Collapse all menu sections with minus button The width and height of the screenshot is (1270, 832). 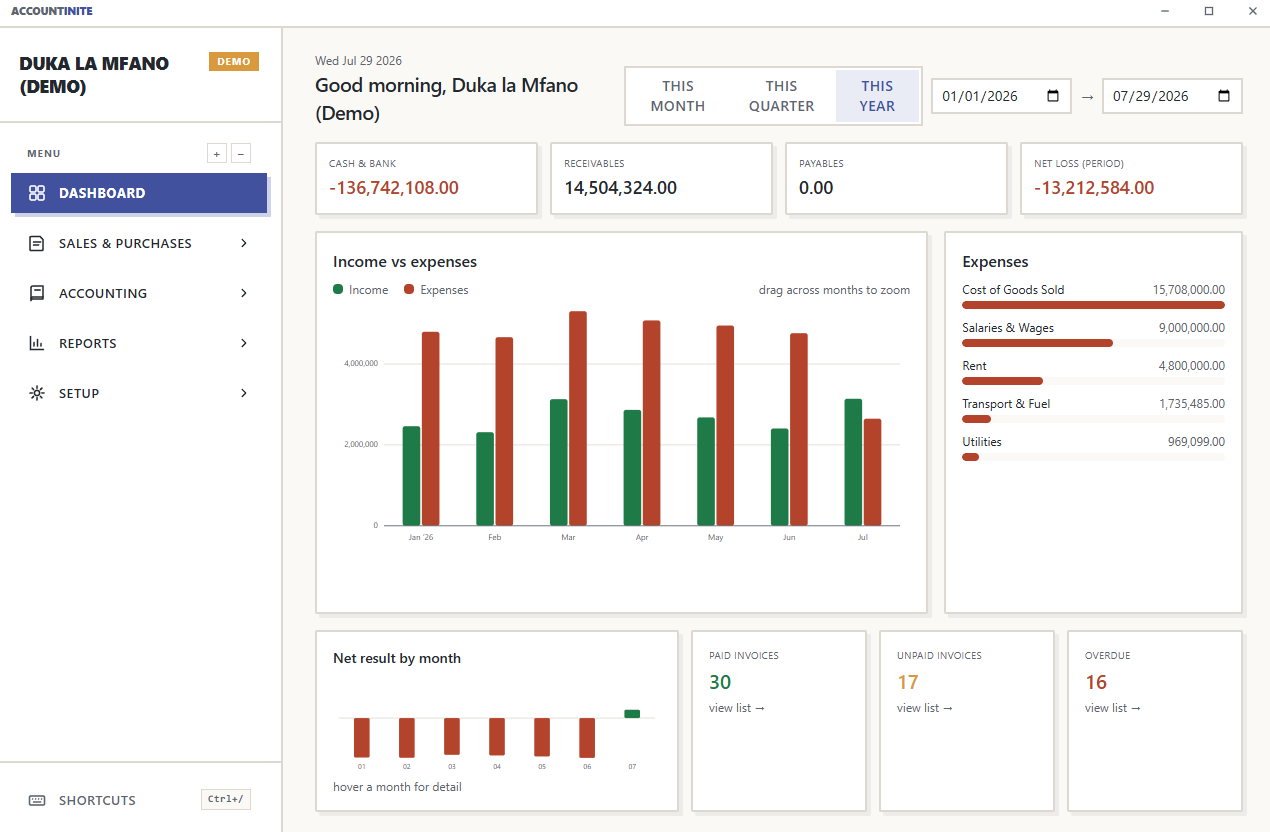click(241, 153)
